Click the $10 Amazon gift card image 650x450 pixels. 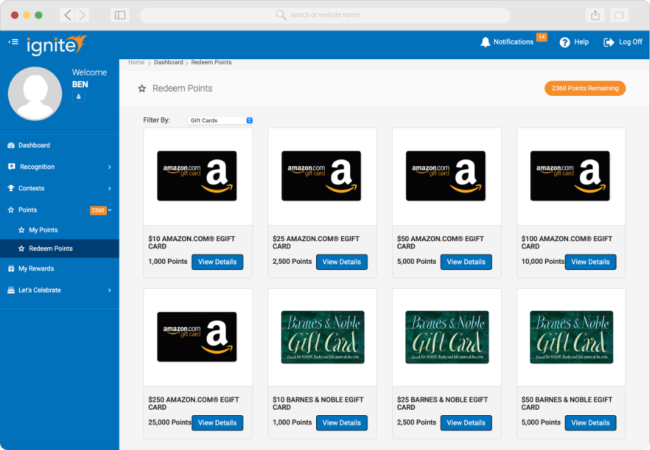tap(197, 176)
